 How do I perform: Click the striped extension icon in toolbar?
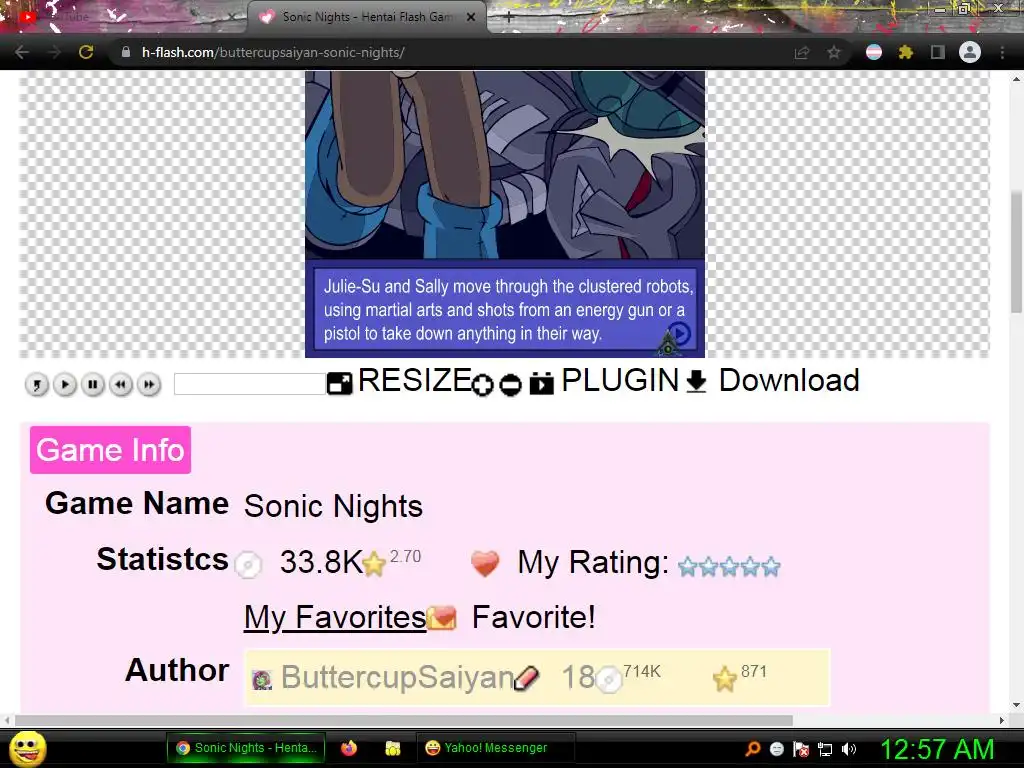[874, 52]
